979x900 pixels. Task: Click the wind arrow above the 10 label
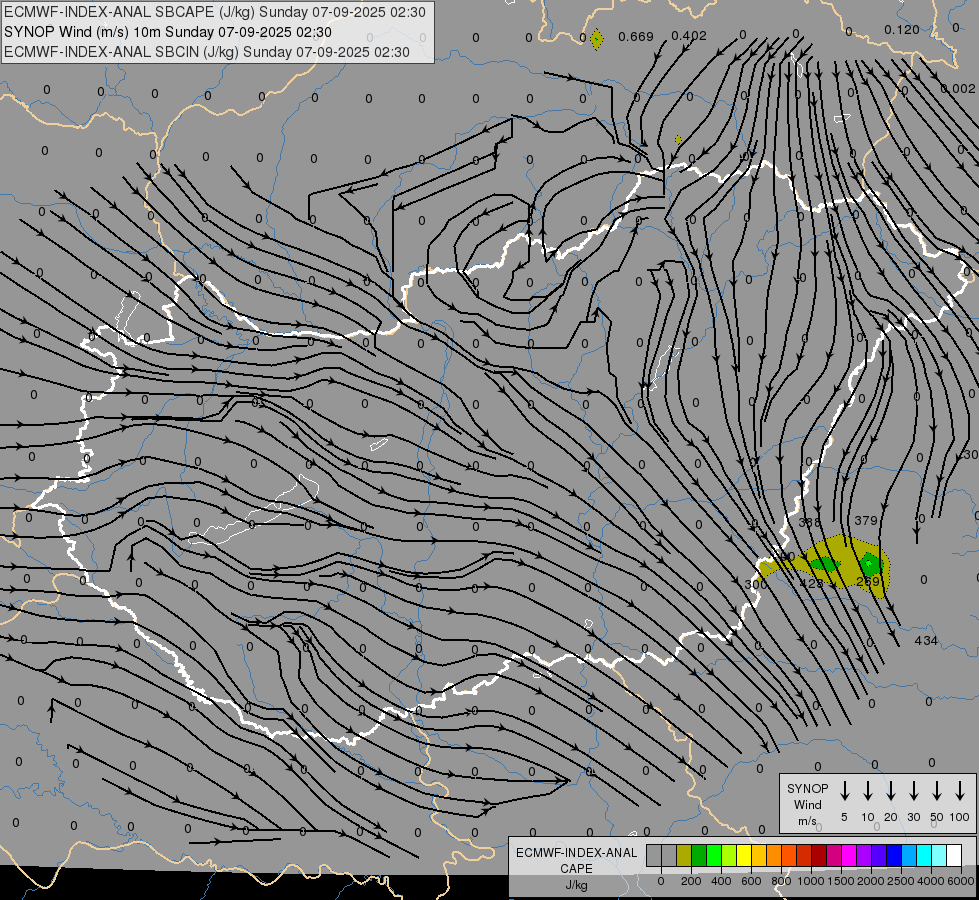867,790
